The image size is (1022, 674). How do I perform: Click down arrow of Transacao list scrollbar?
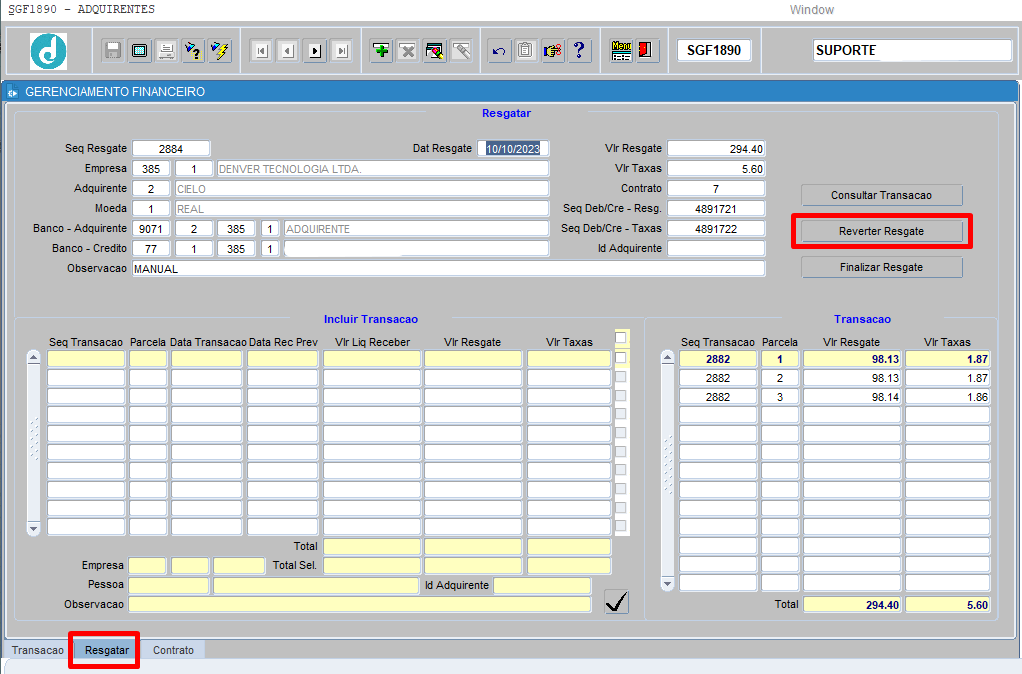(667, 583)
